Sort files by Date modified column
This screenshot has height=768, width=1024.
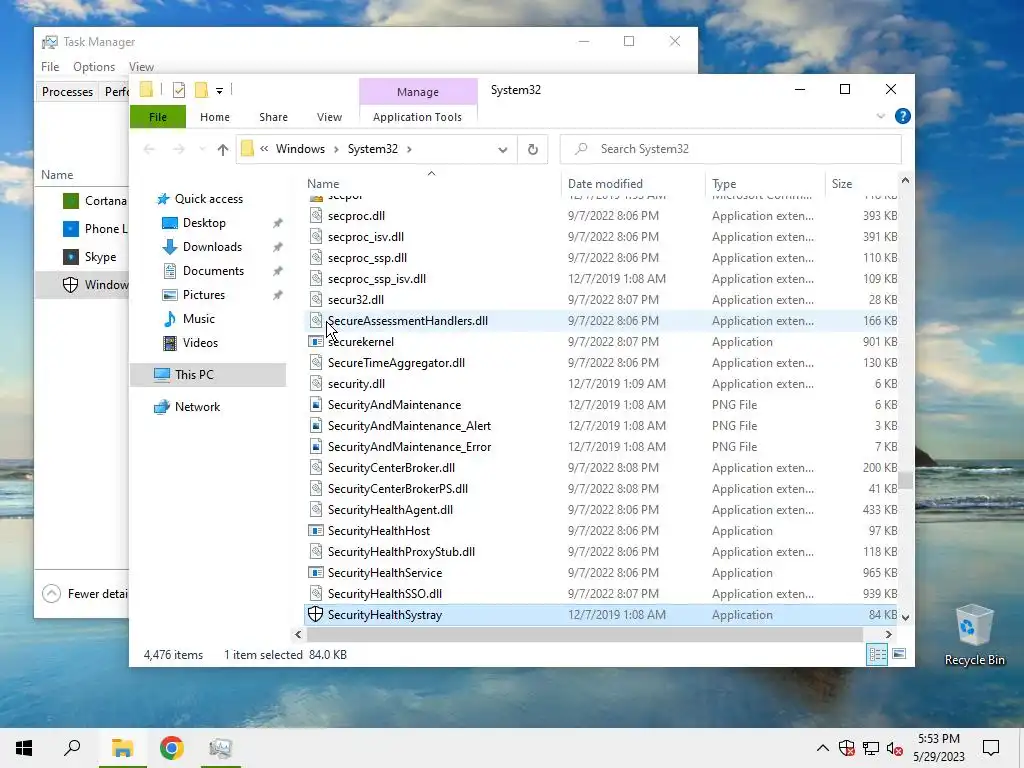(632, 184)
